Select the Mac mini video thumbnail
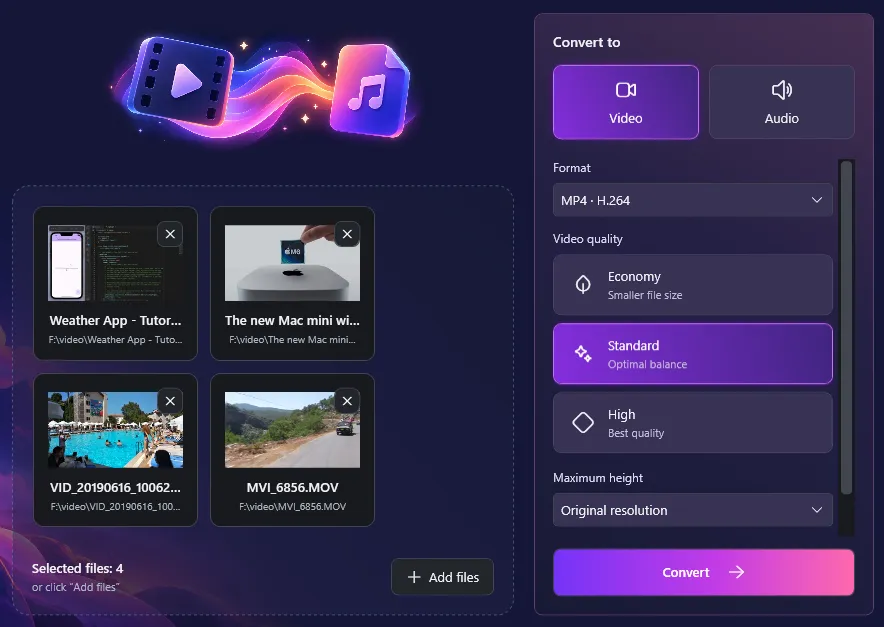Screen dimensions: 884x627 coord(292,263)
